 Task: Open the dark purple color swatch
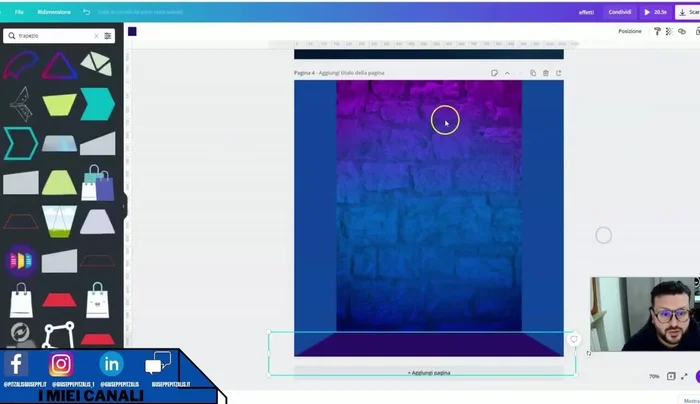click(132, 31)
